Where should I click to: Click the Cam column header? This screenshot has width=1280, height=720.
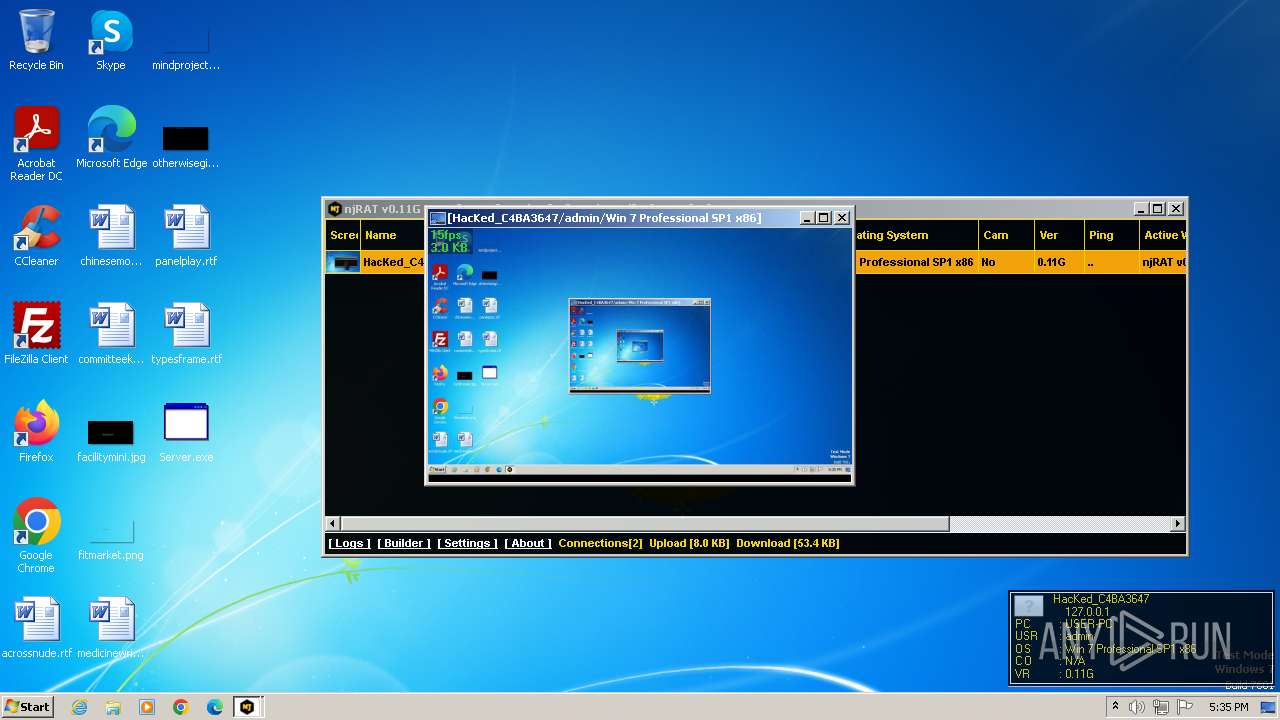tap(1005, 235)
